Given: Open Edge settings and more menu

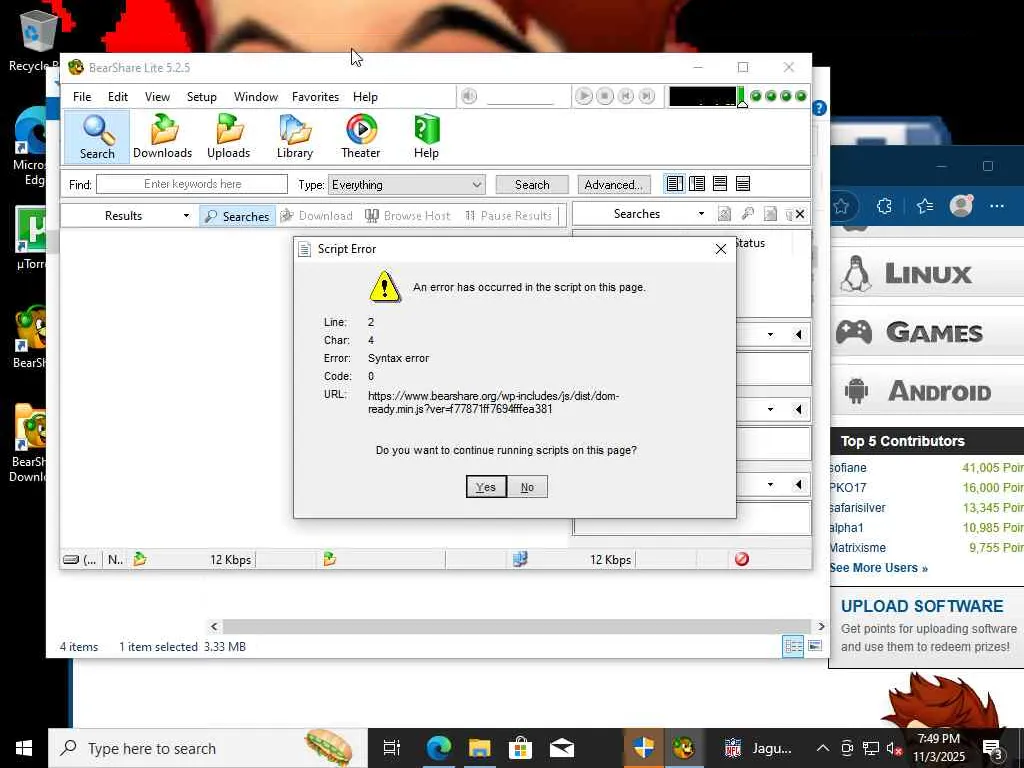Looking at the screenshot, I should [x=997, y=206].
